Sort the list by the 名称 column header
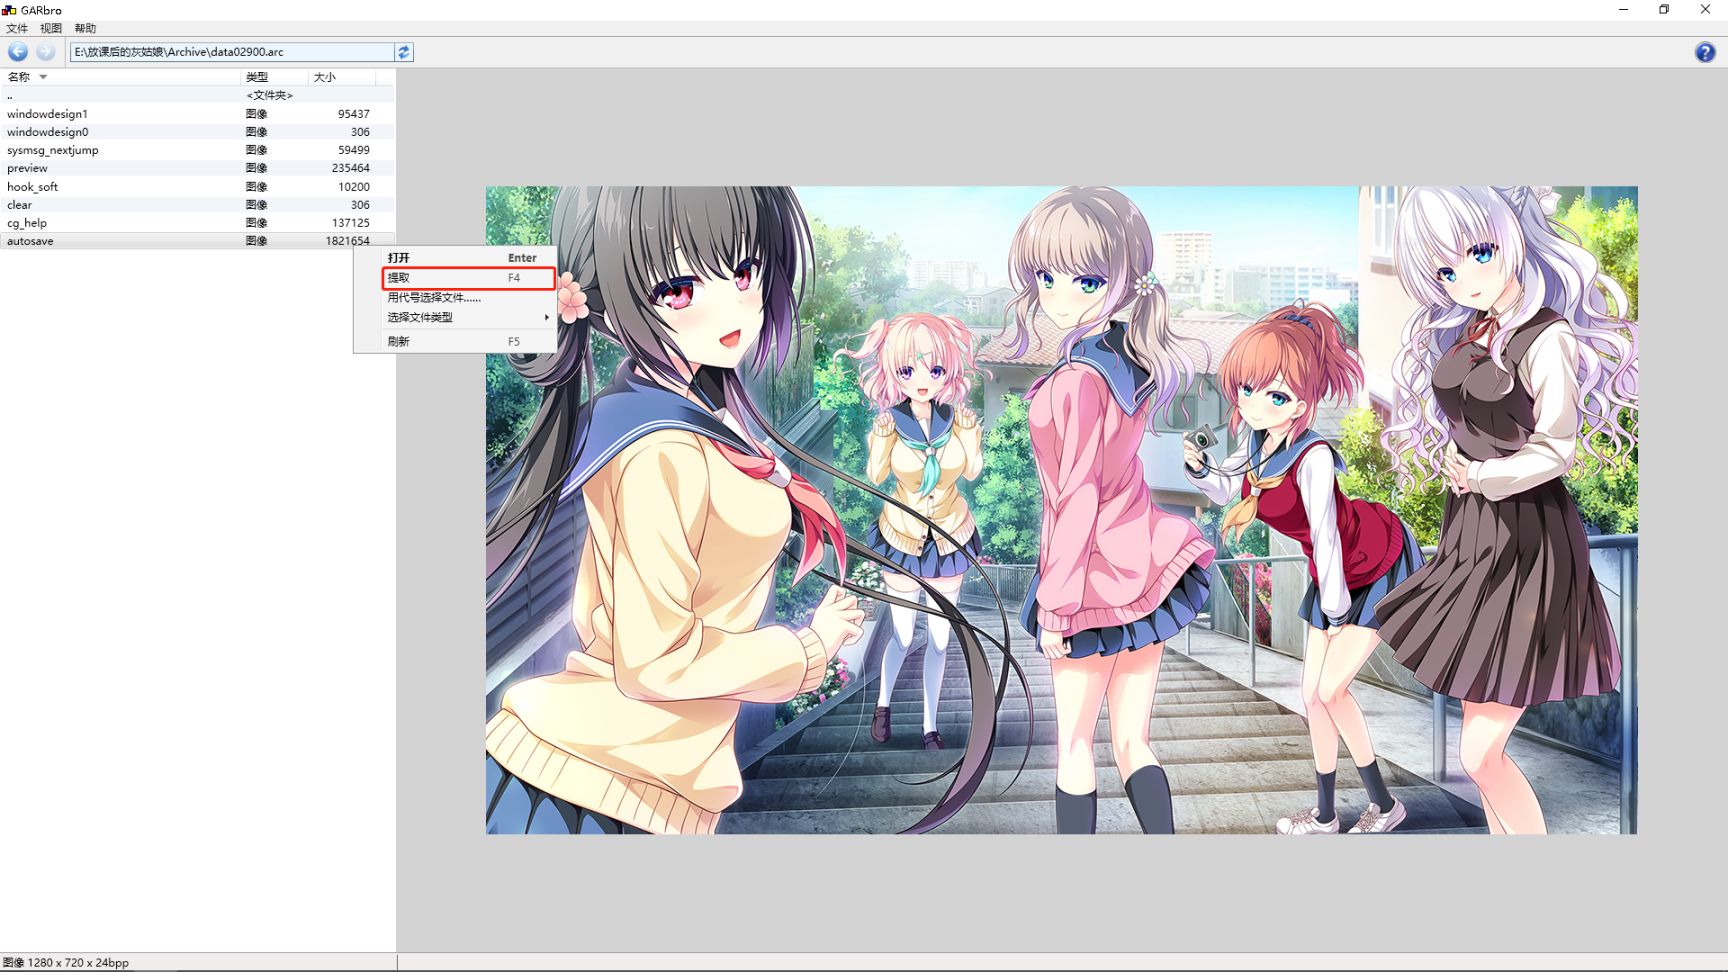 [120, 77]
